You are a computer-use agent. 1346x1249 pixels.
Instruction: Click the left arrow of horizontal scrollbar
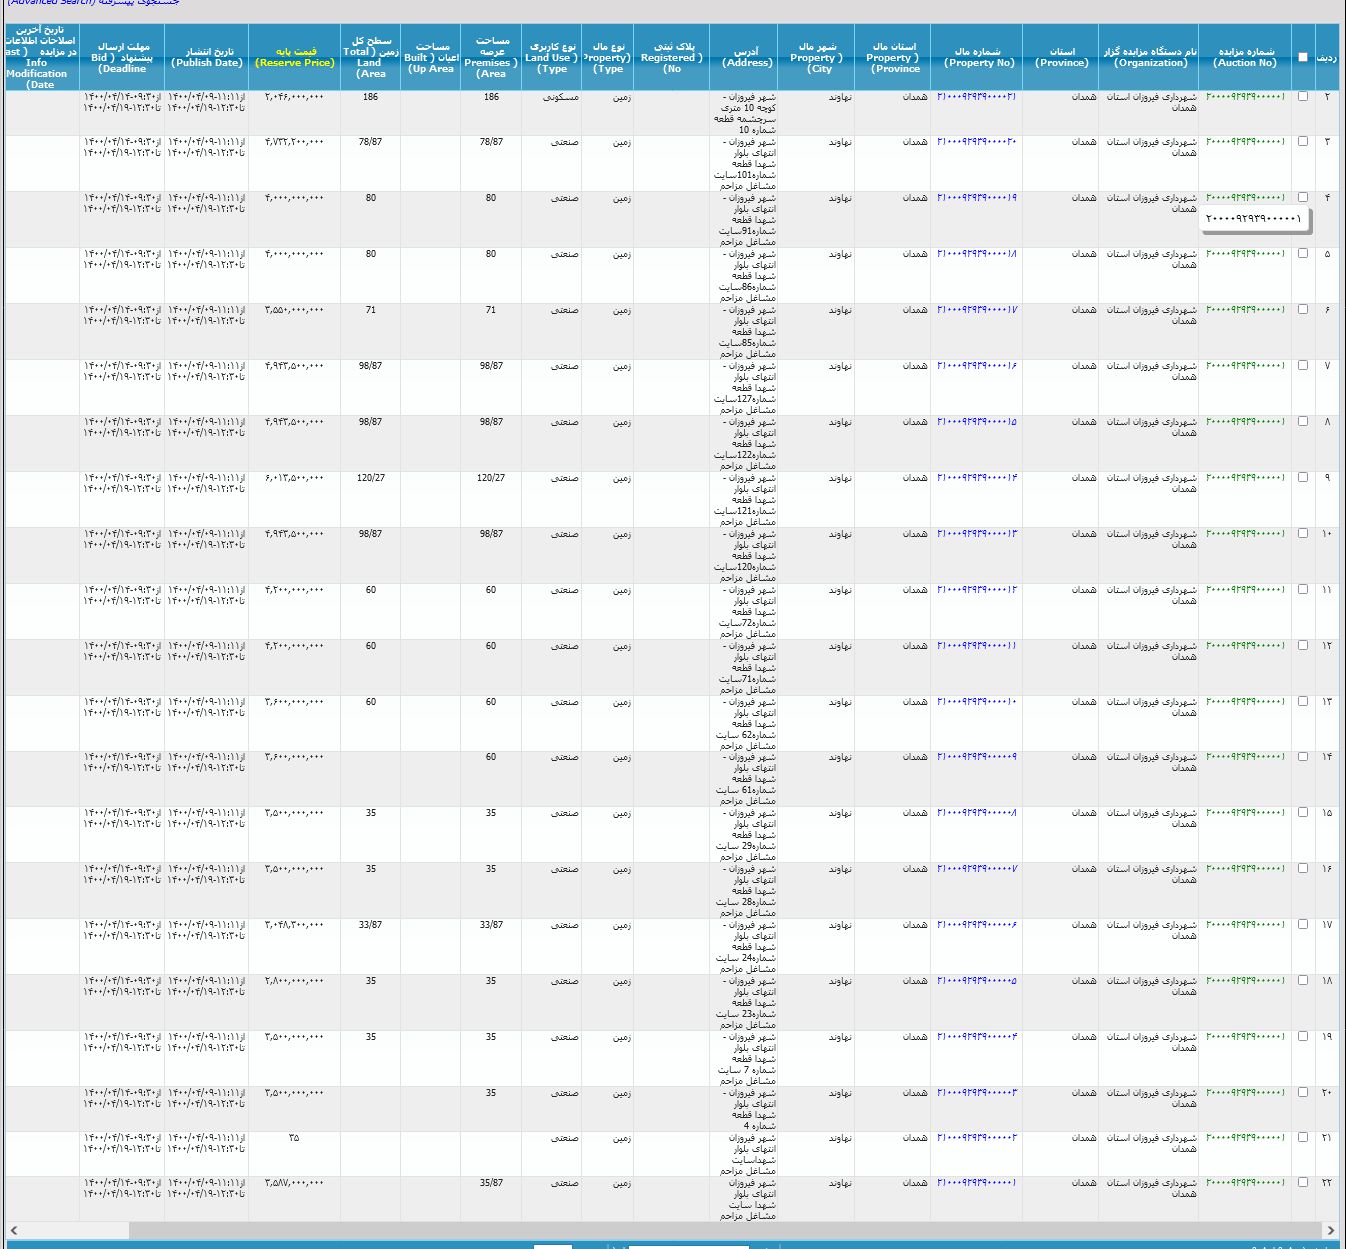point(13,1230)
